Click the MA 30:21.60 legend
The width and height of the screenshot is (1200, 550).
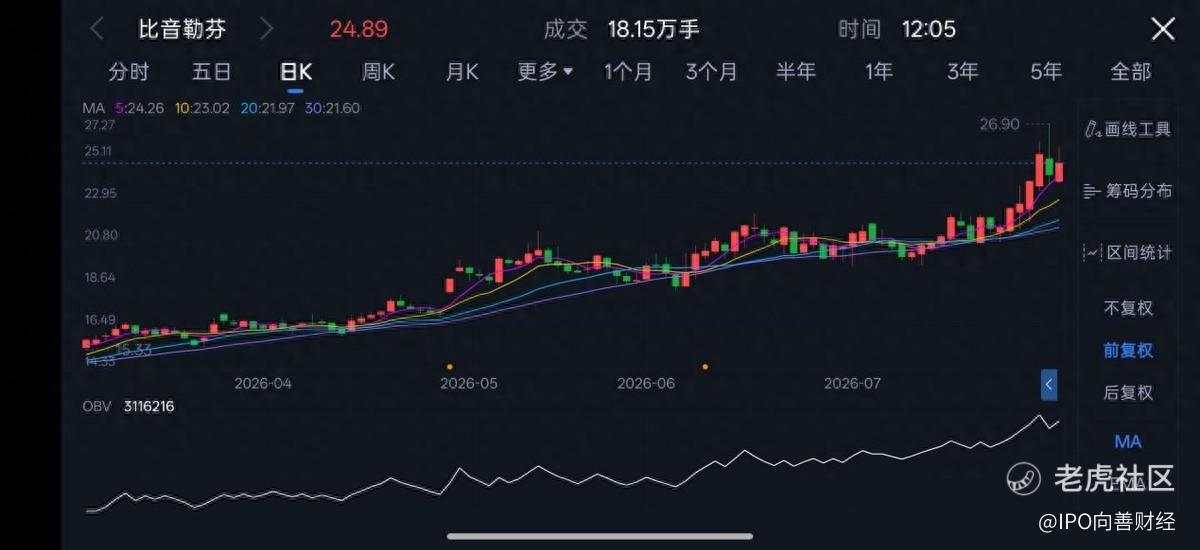pyautogui.click(x=332, y=108)
